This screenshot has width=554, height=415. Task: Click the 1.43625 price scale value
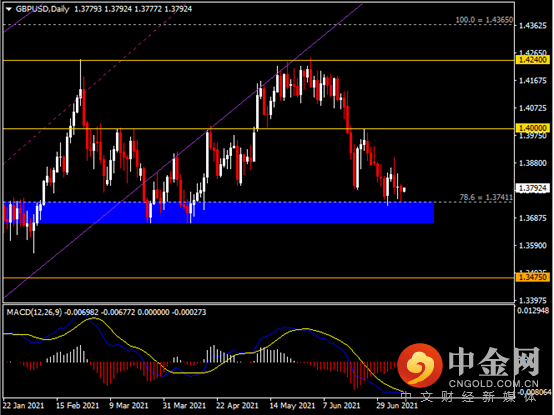pos(532,26)
